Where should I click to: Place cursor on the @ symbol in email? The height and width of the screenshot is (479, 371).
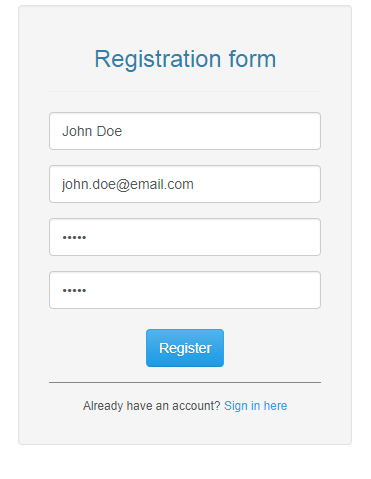122,185
